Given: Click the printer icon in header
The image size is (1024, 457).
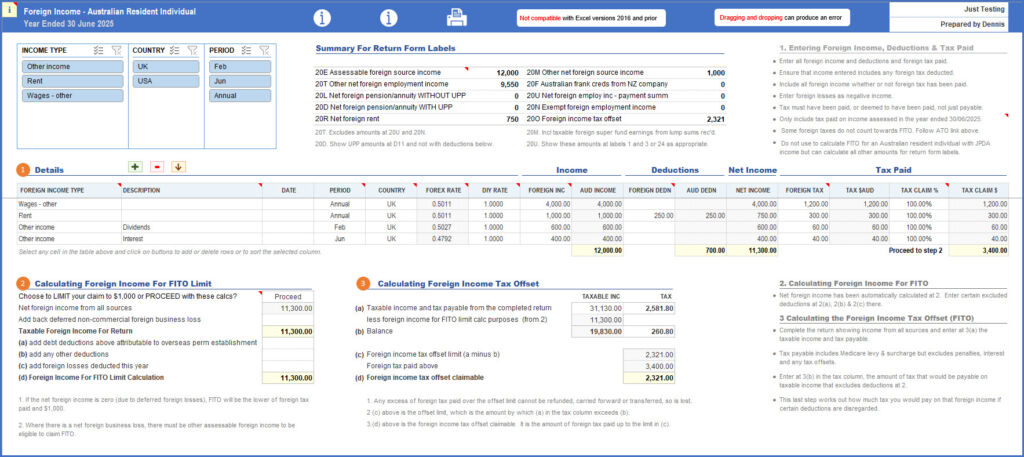Looking at the screenshot, I should (456, 17).
